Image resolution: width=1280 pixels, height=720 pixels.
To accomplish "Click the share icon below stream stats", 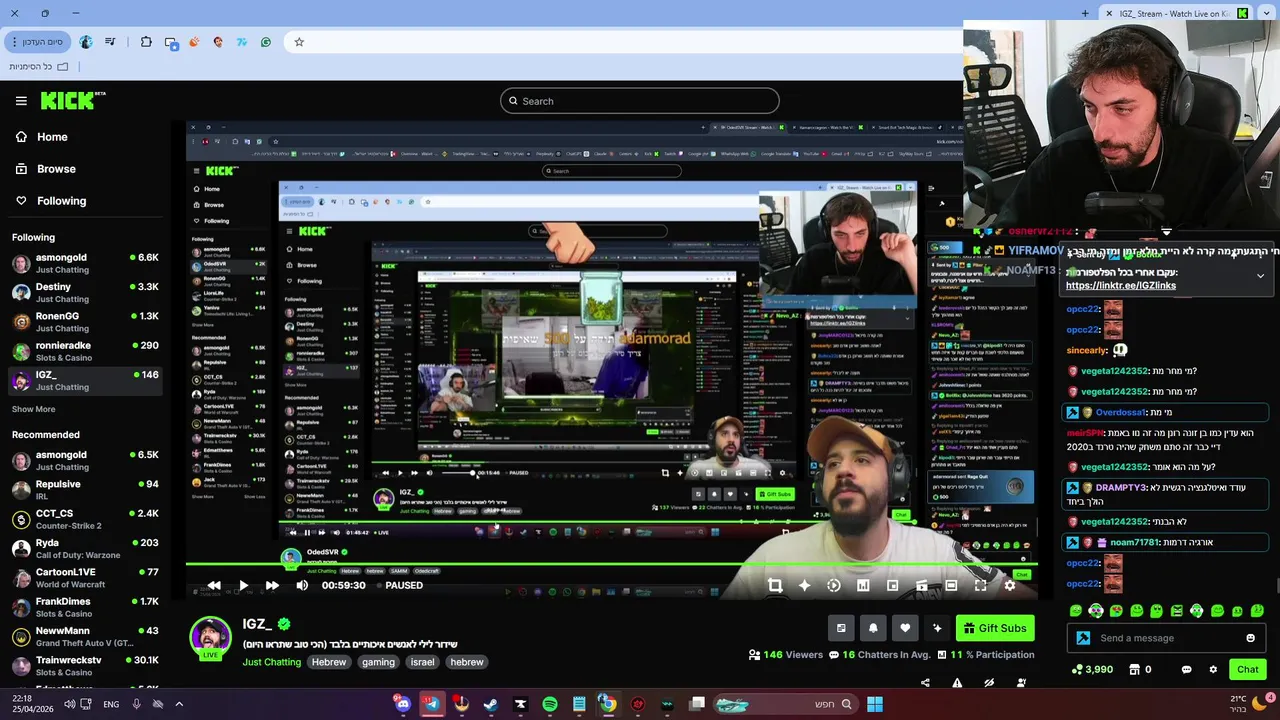I will (925, 683).
